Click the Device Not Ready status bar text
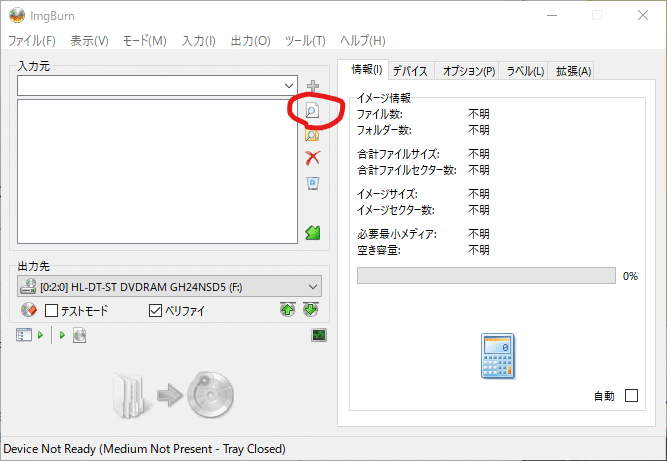Image resolution: width=667 pixels, height=461 pixels. [144, 449]
